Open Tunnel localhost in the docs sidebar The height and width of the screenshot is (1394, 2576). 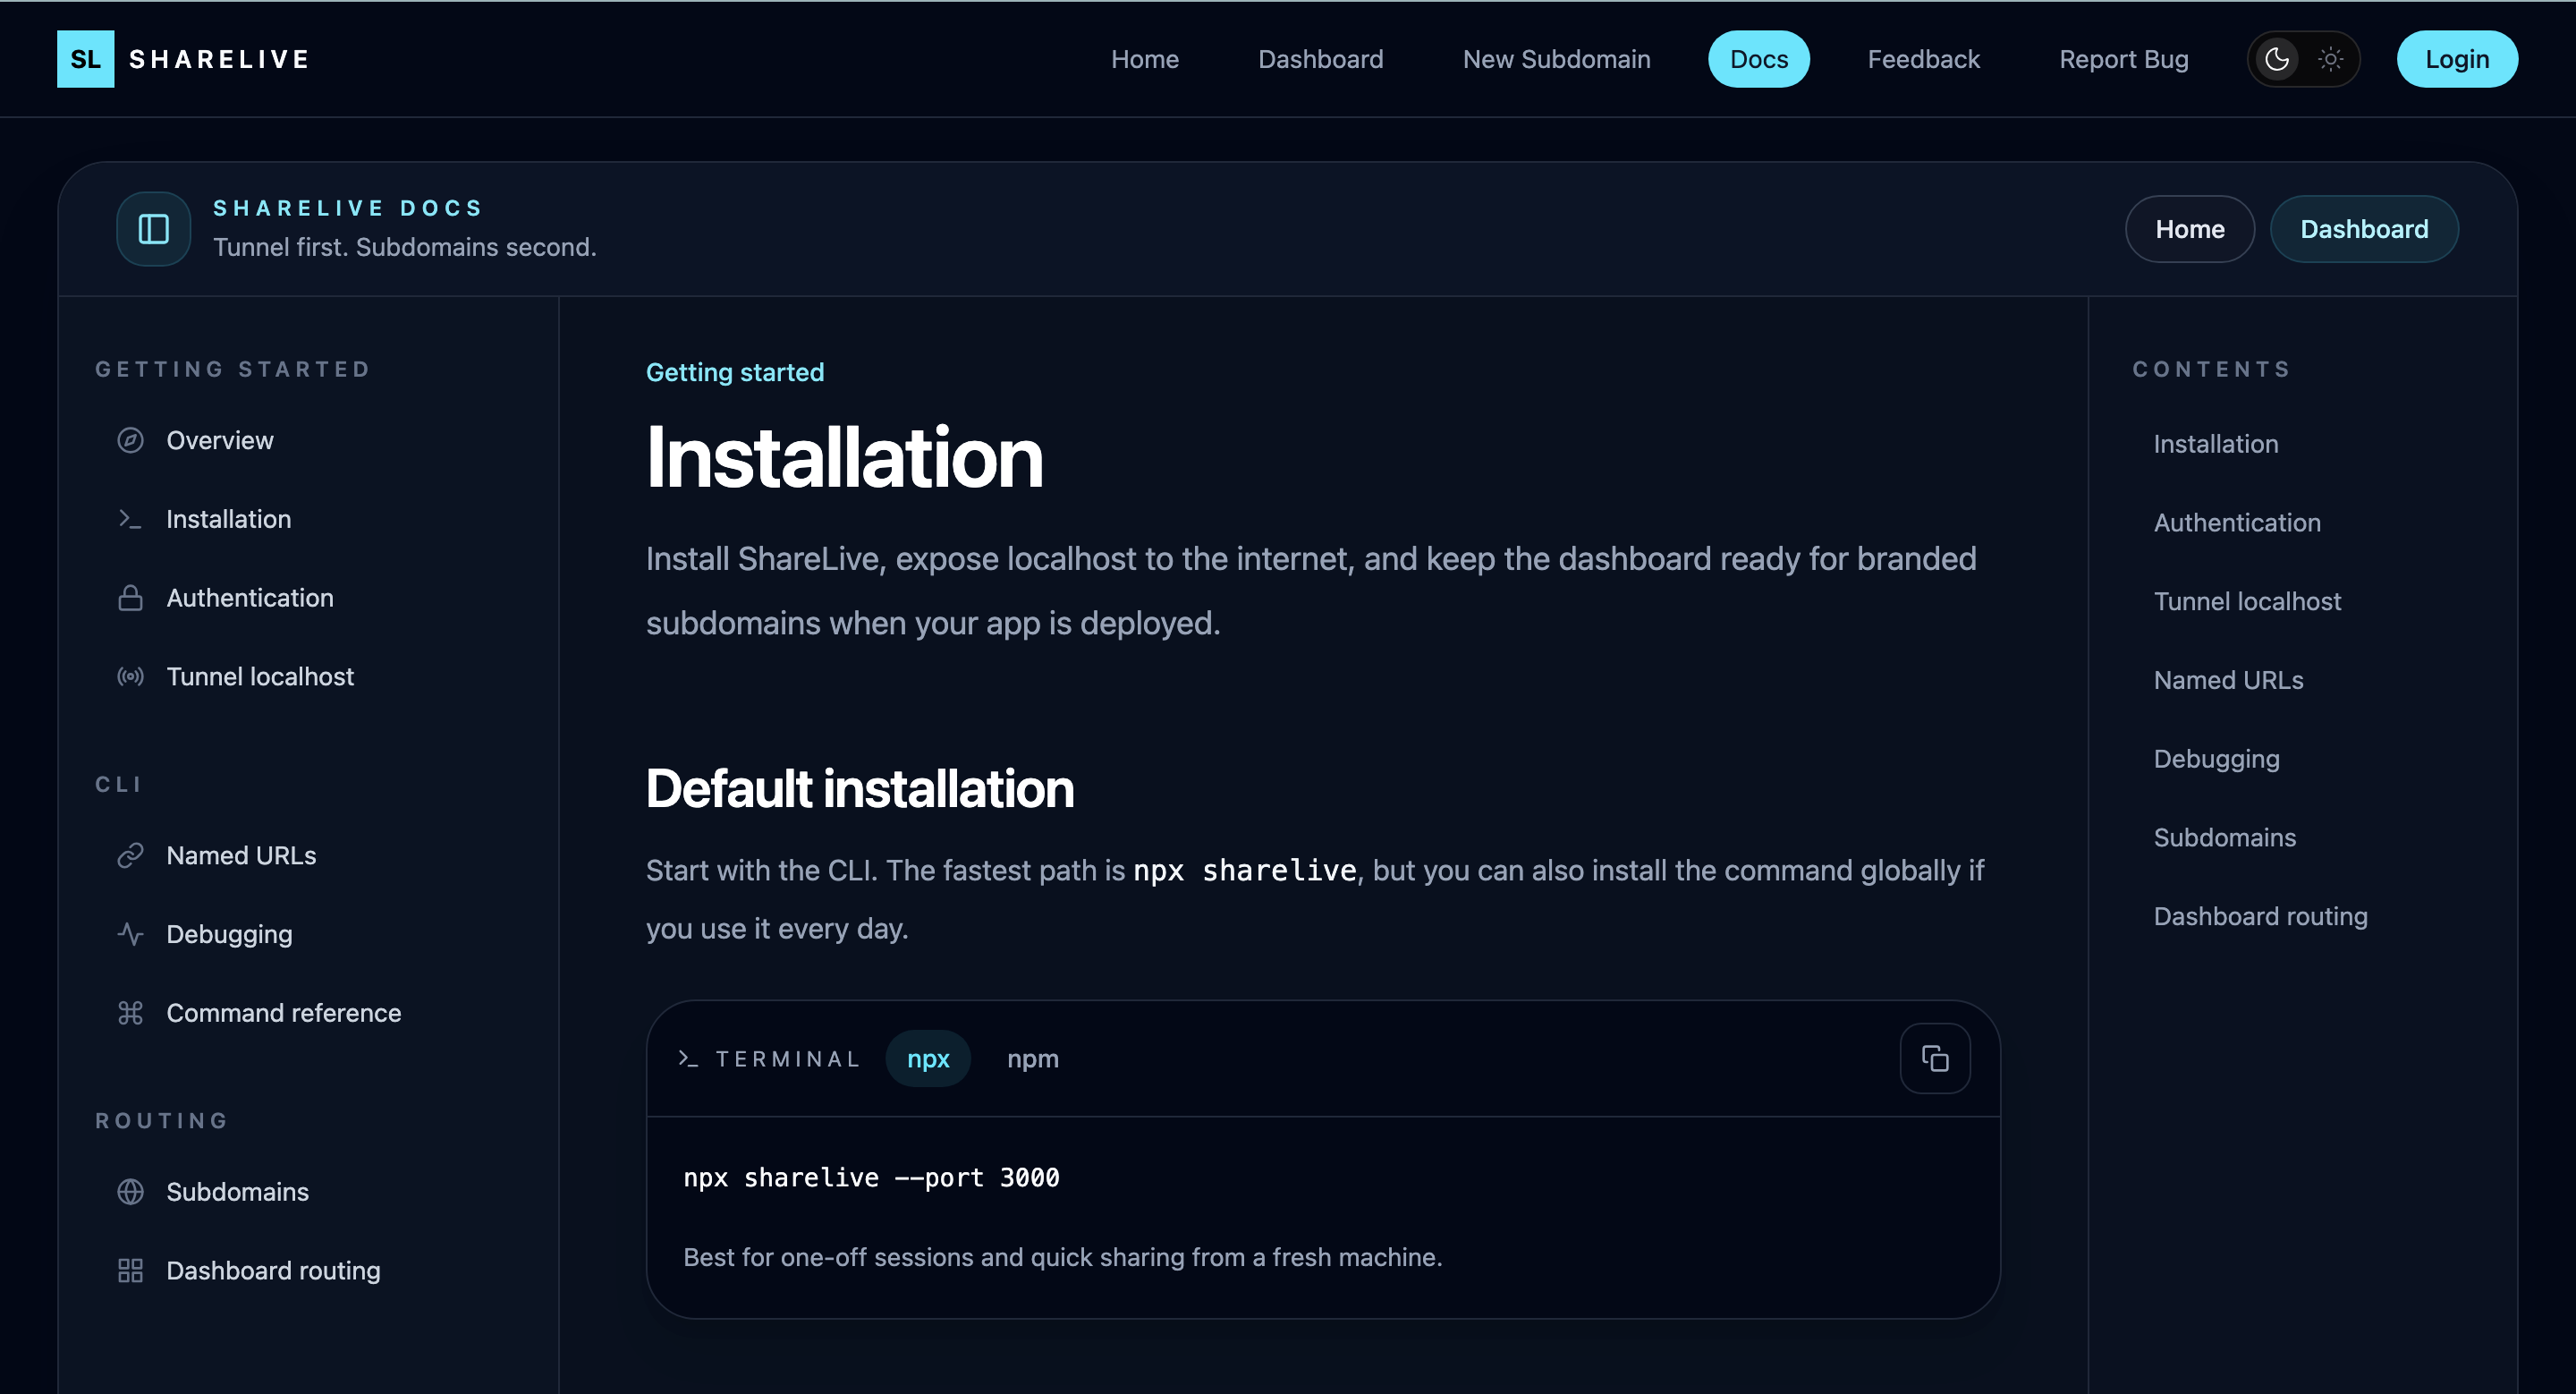tap(308, 677)
